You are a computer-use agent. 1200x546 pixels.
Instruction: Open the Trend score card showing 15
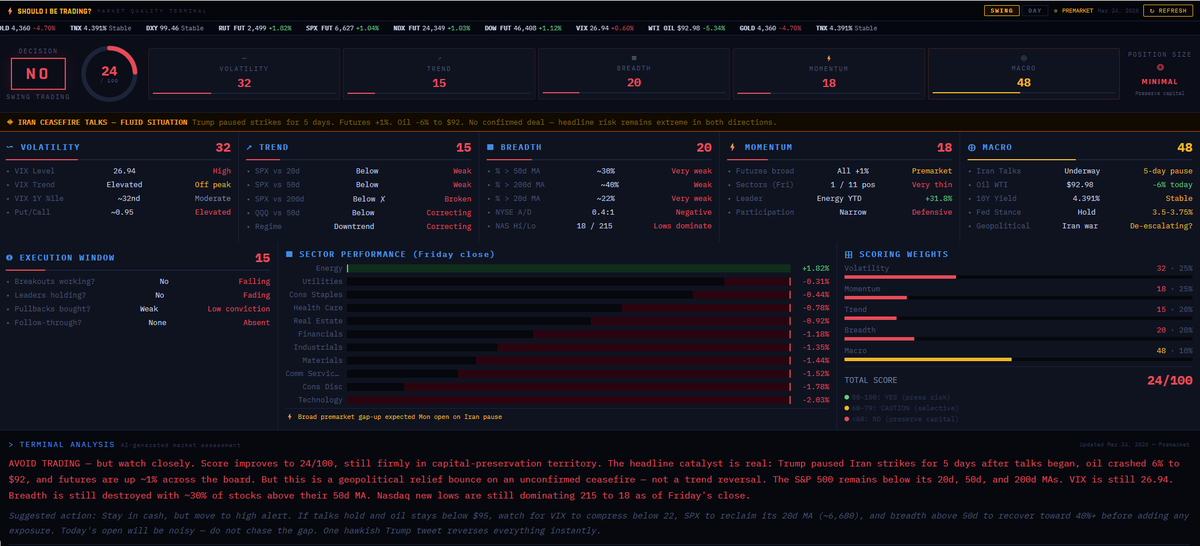pyautogui.click(x=439, y=73)
